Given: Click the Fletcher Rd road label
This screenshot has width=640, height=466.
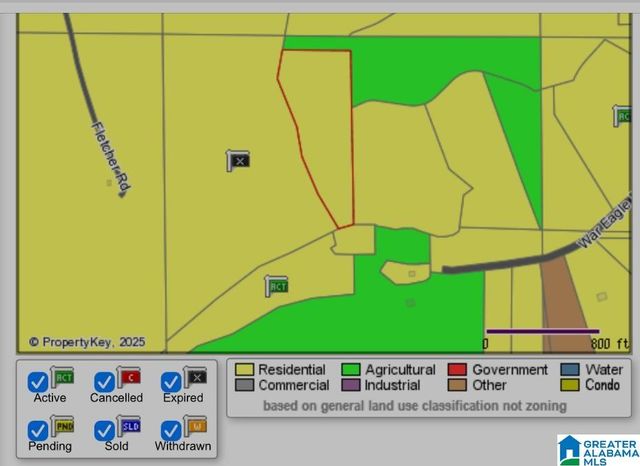Looking at the screenshot, I should click(x=111, y=155).
